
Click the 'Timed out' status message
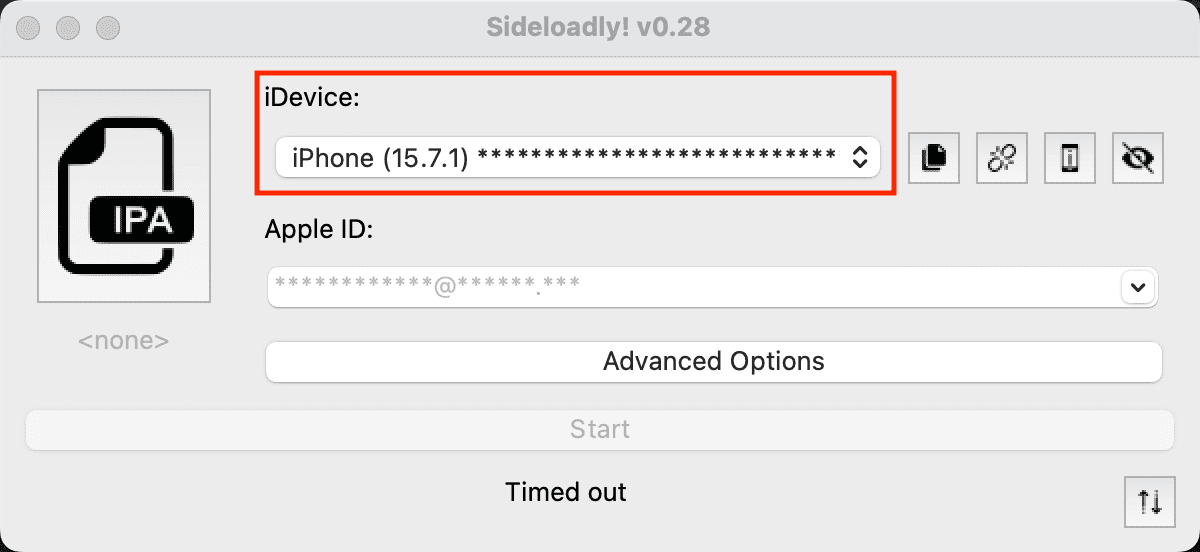pyautogui.click(x=566, y=492)
